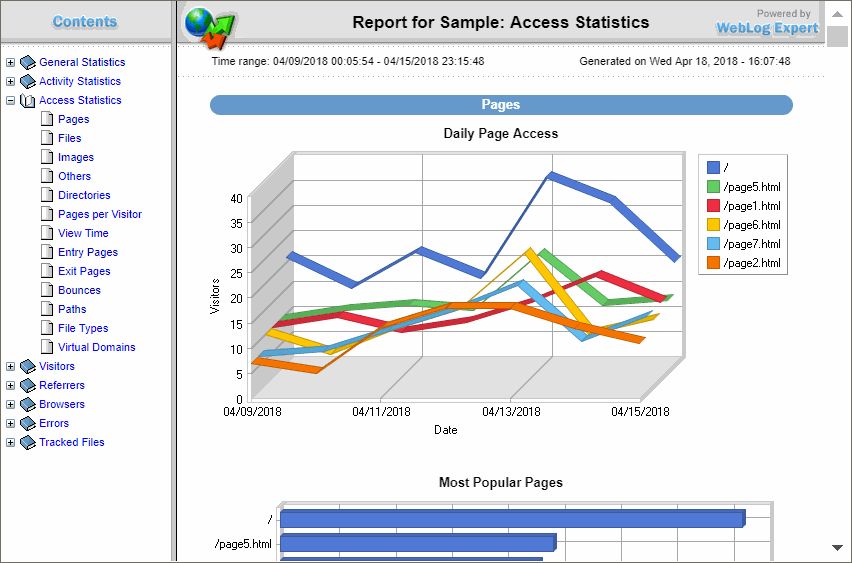Collapse the Access Statistics tree node

[x=10, y=101]
